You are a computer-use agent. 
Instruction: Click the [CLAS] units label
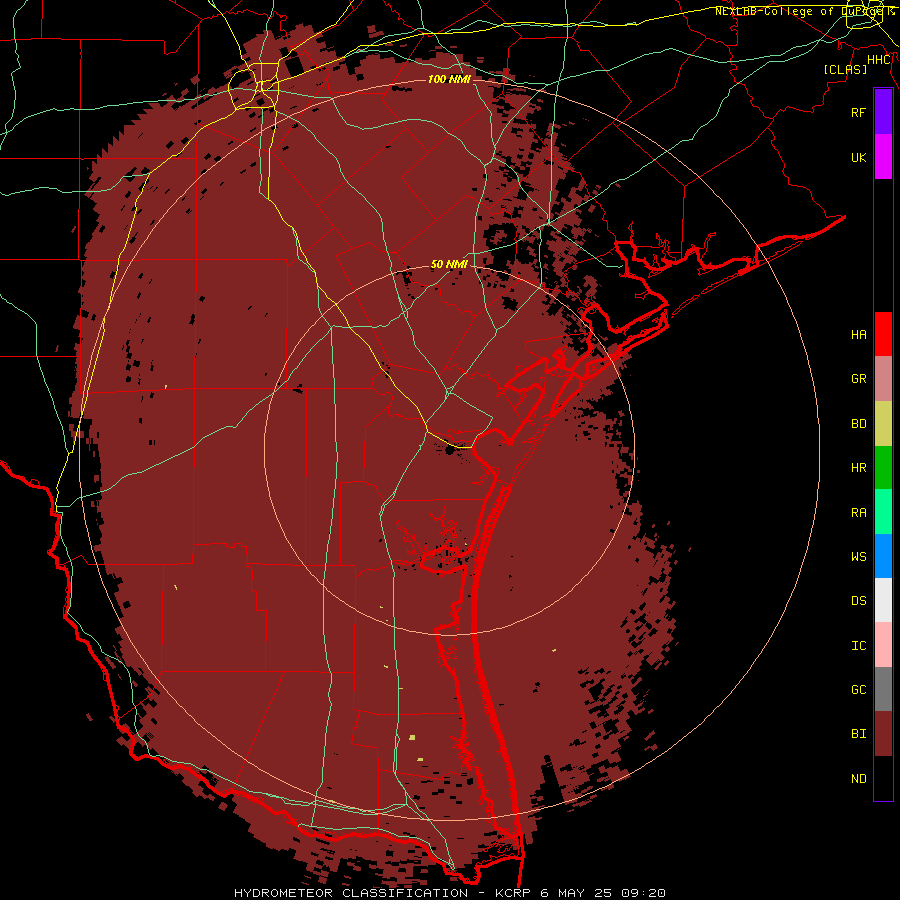[x=845, y=69]
